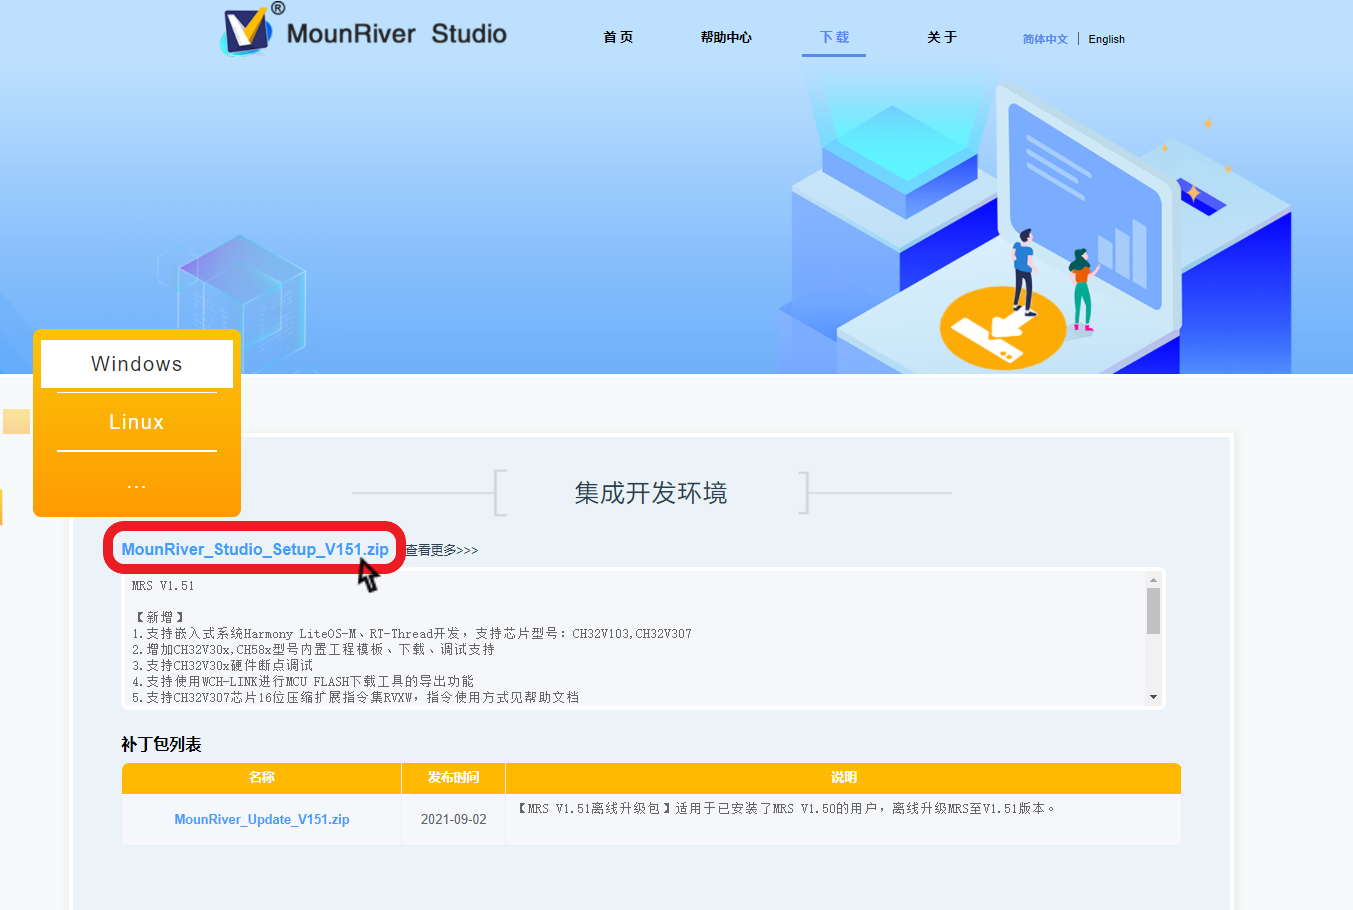Click the MounRiver Studio title text
The image size is (1353, 910).
click(397, 33)
